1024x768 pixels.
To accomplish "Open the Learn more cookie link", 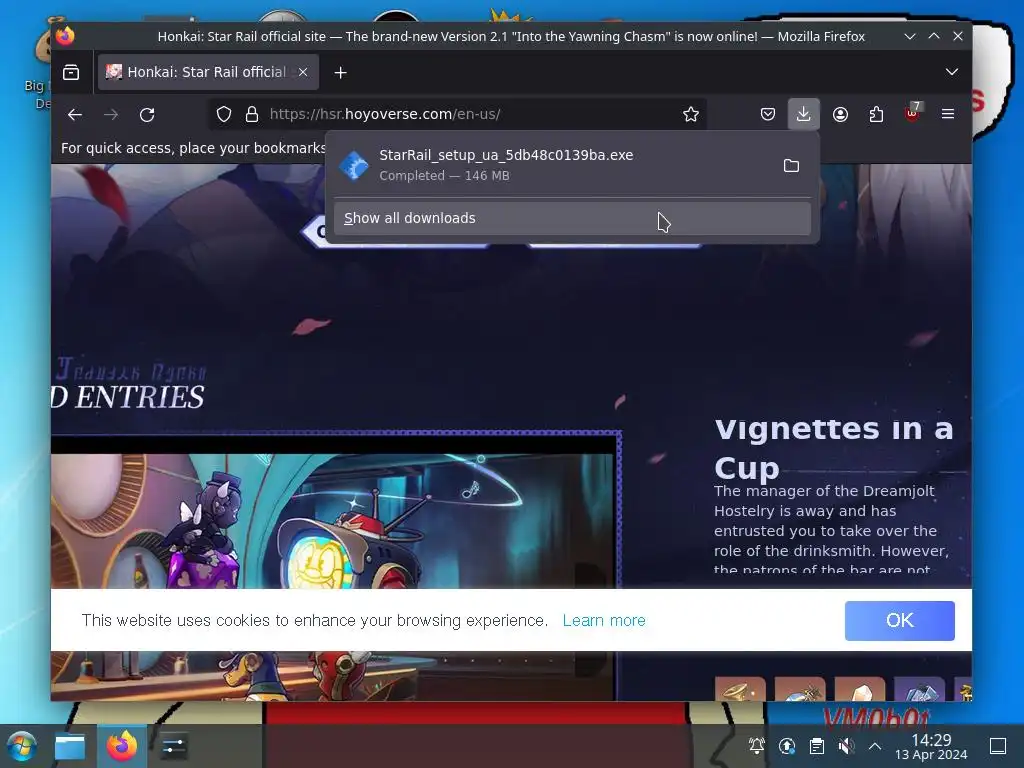I will (x=603, y=620).
